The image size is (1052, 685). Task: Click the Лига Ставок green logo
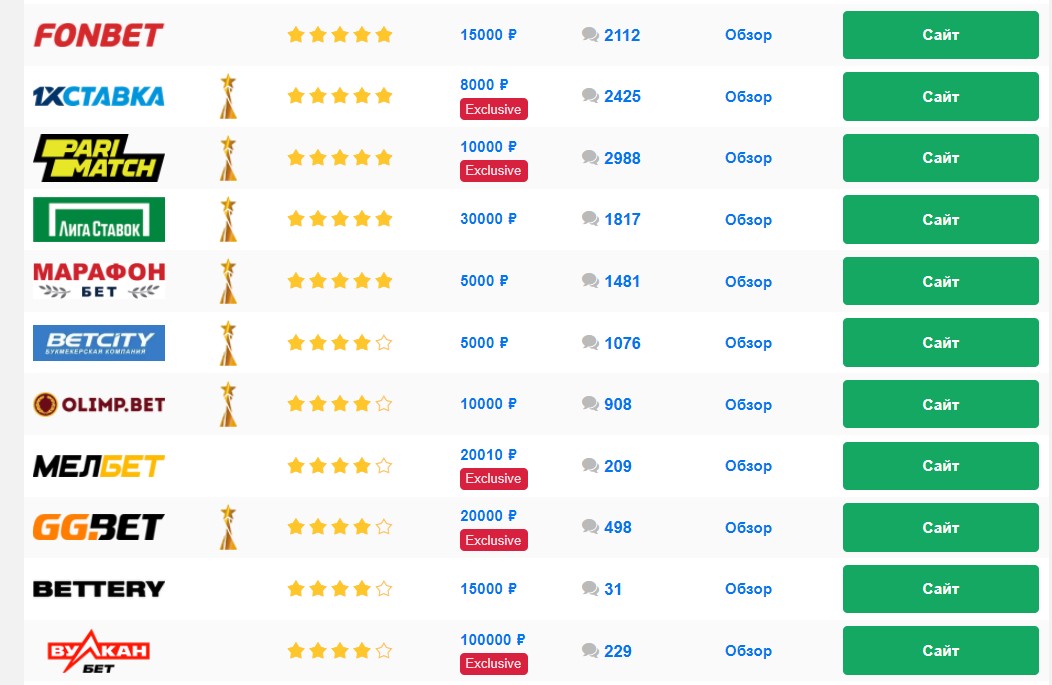[99, 219]
